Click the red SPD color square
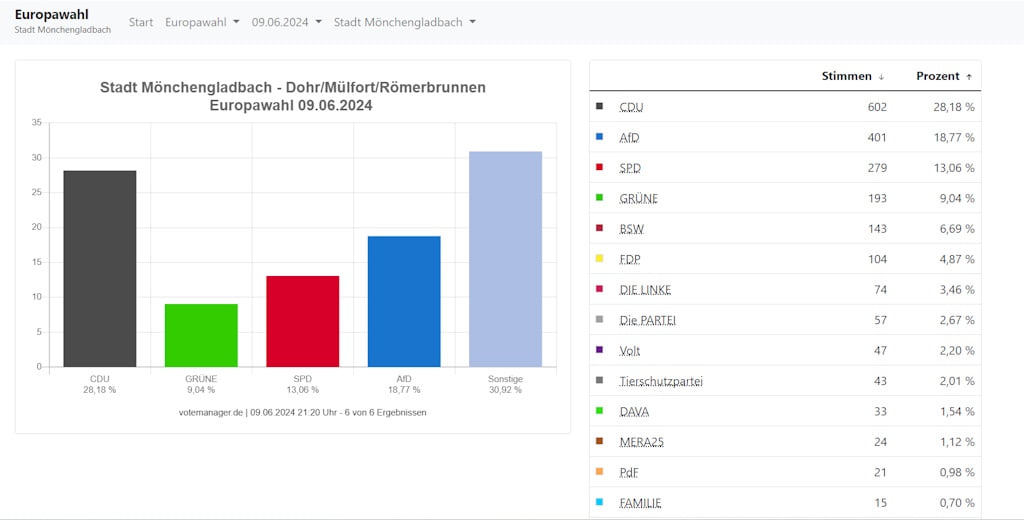This screenshot has height=520, width=1024. tap(600, 168)
